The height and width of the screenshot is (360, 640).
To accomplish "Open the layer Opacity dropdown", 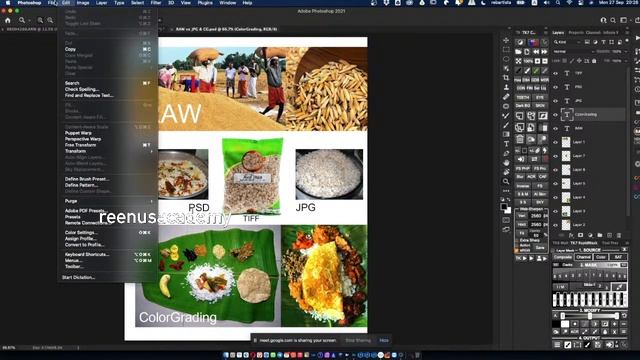I will [x=625, y=51].
